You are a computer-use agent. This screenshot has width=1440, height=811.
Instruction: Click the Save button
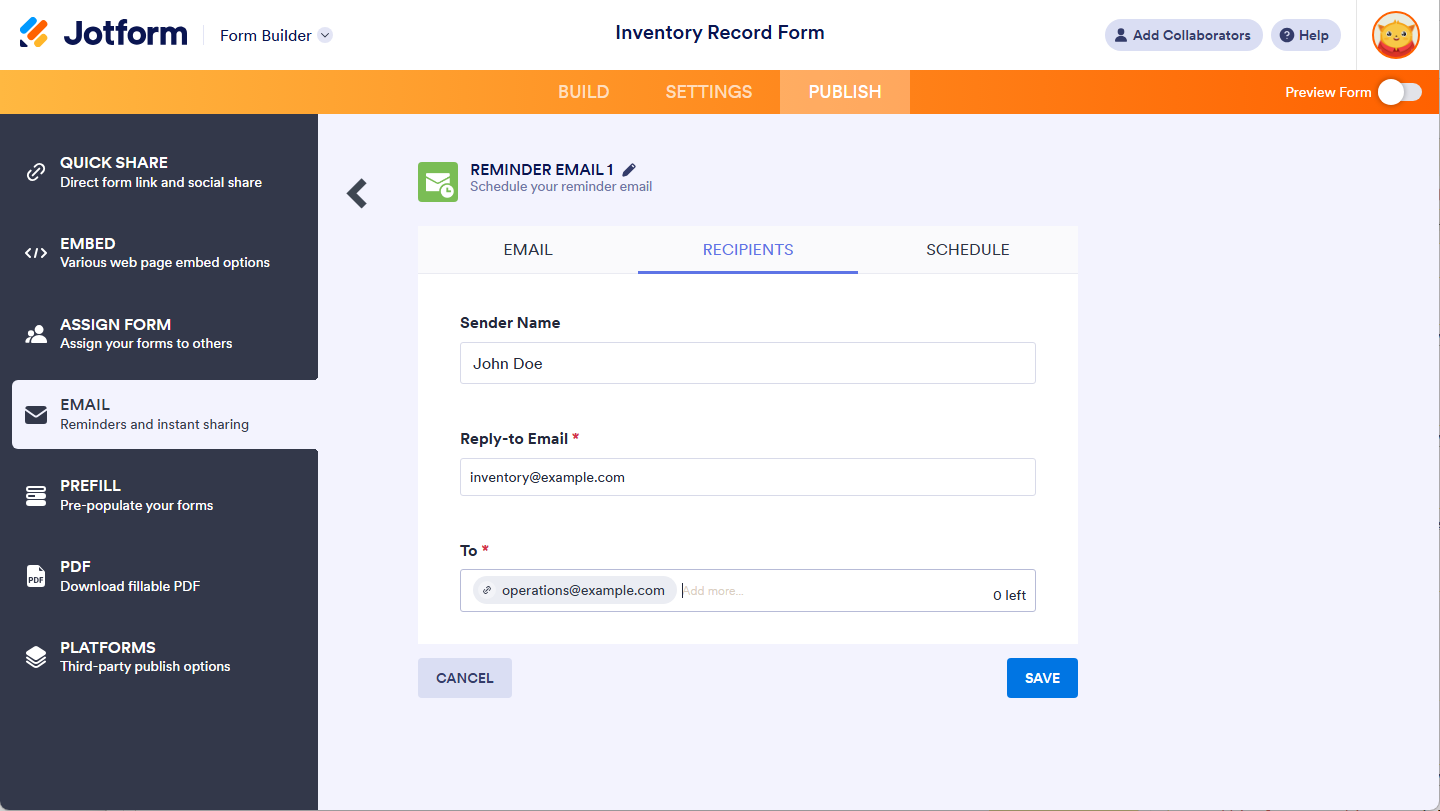(1042, 678)
